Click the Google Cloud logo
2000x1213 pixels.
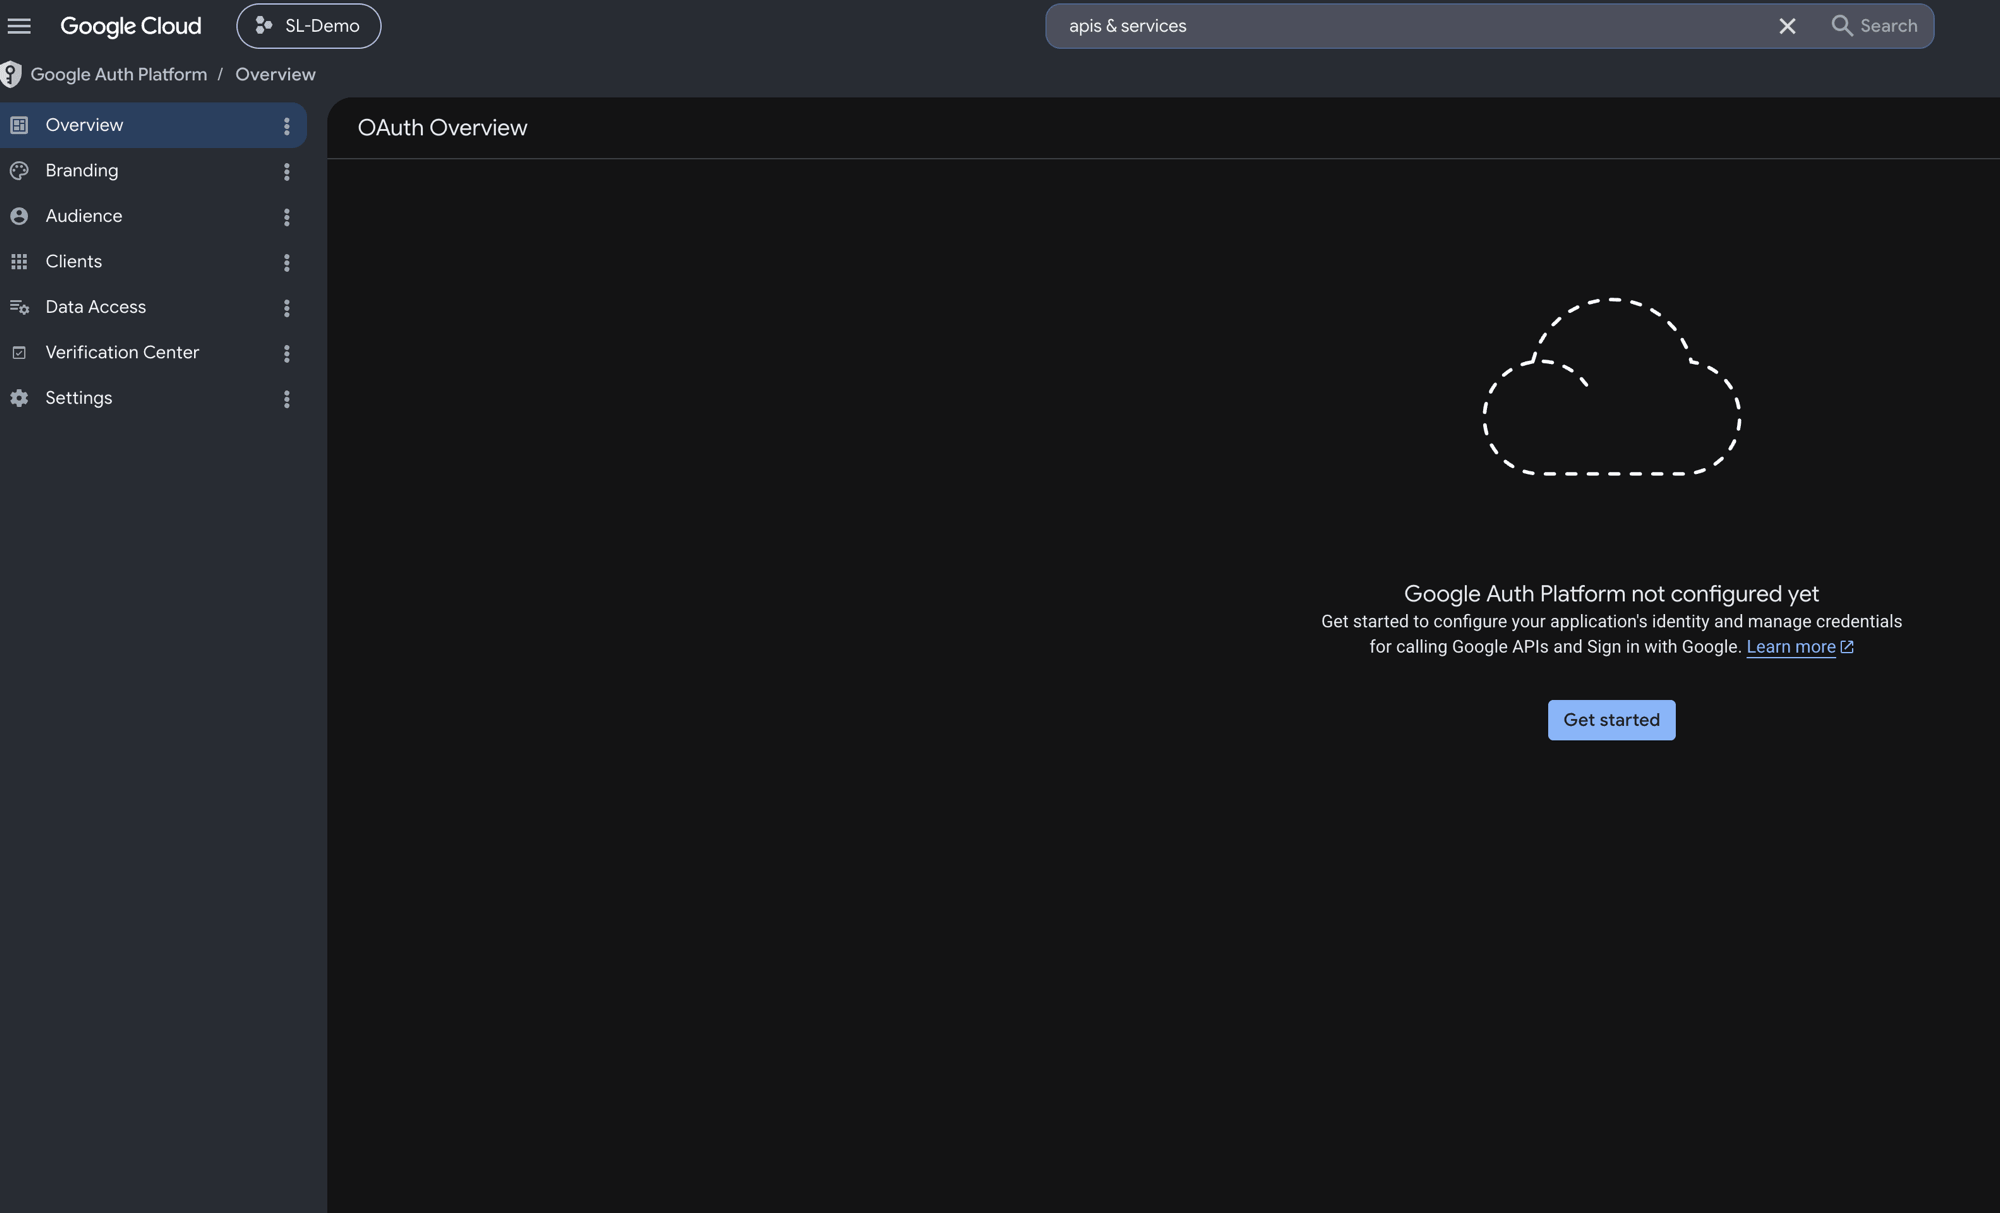131,26
